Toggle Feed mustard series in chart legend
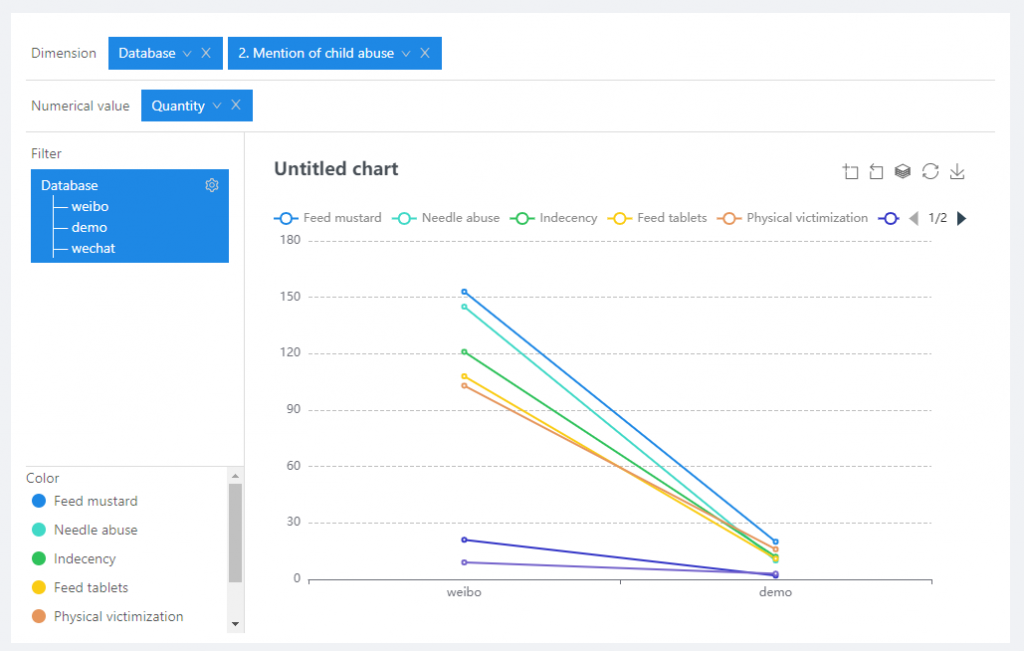The height and width of the screenshot is (651, 1024). [x=329, y=218]
